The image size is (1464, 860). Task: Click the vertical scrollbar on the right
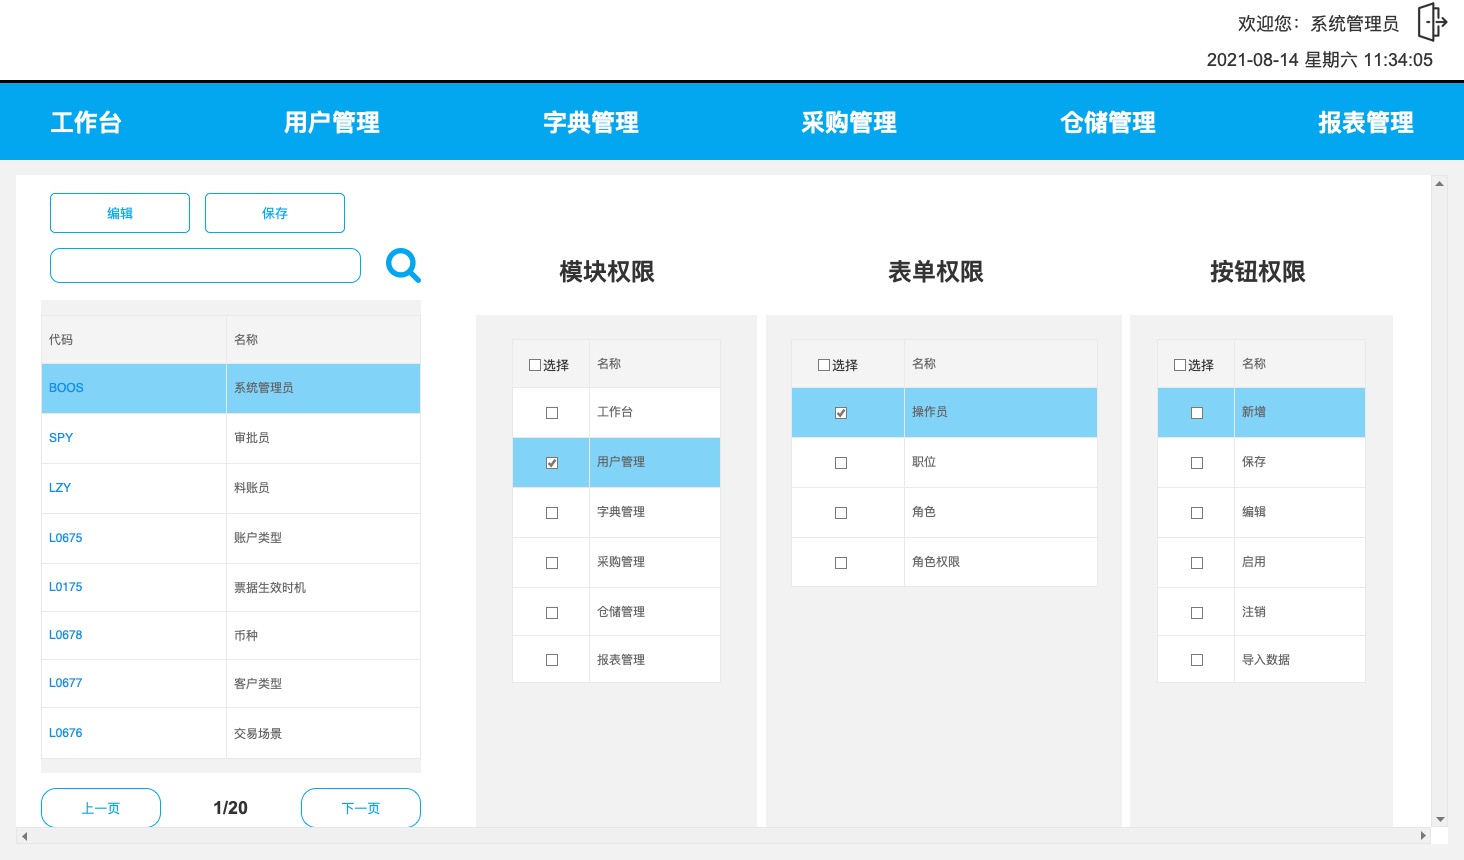[1440, 500]
